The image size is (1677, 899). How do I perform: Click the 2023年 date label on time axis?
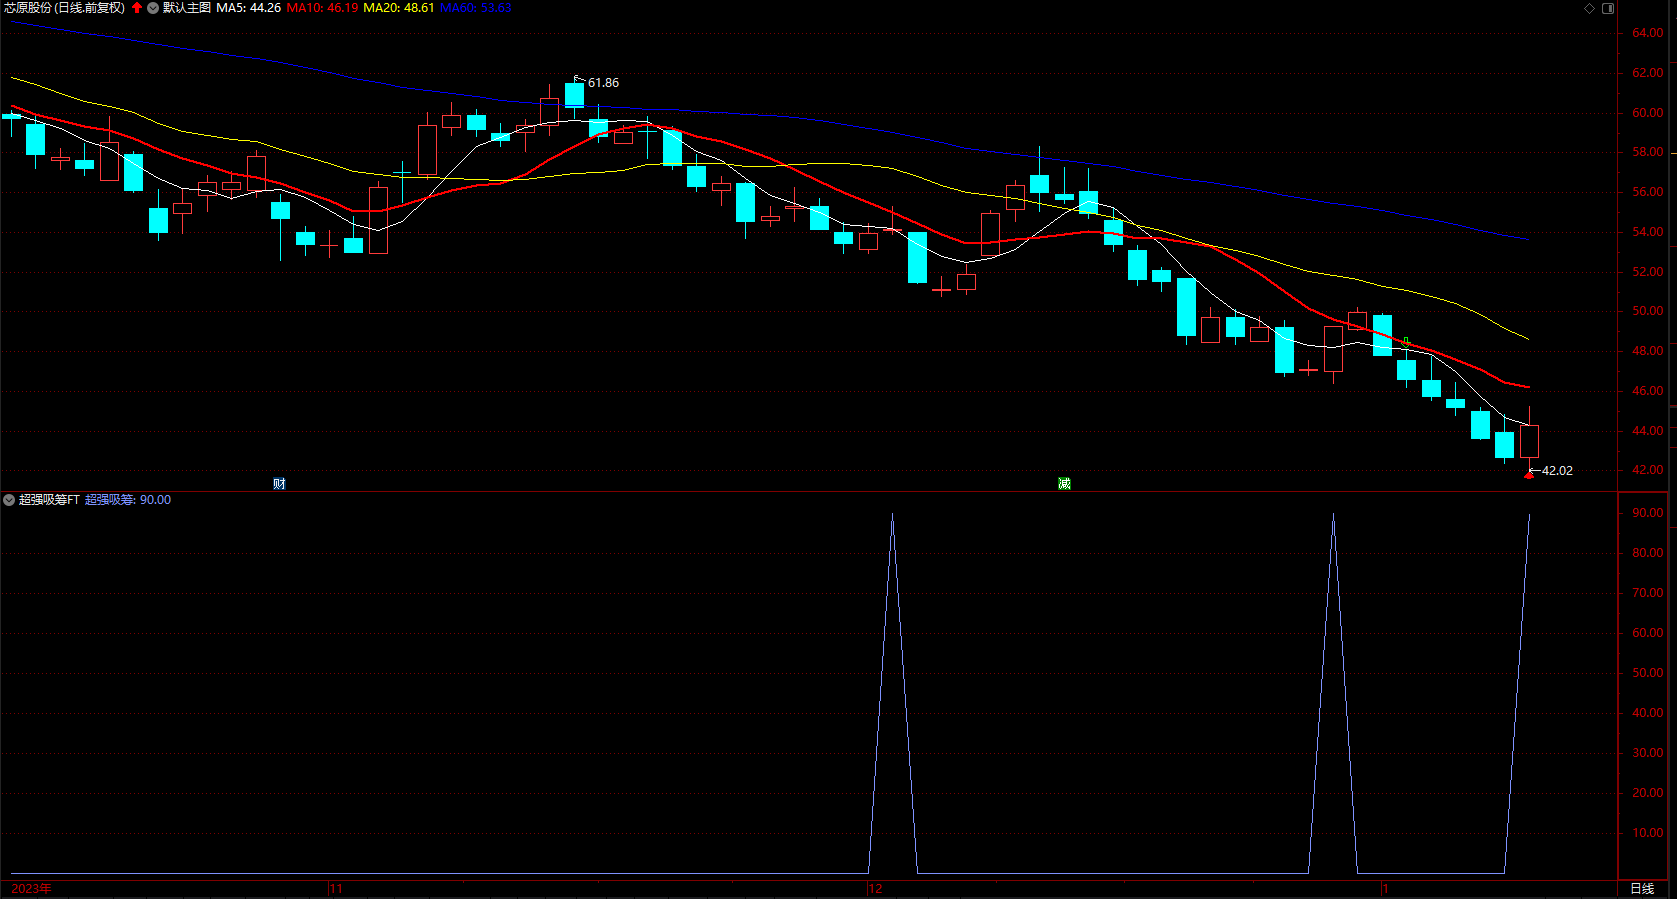coord(32,889)
